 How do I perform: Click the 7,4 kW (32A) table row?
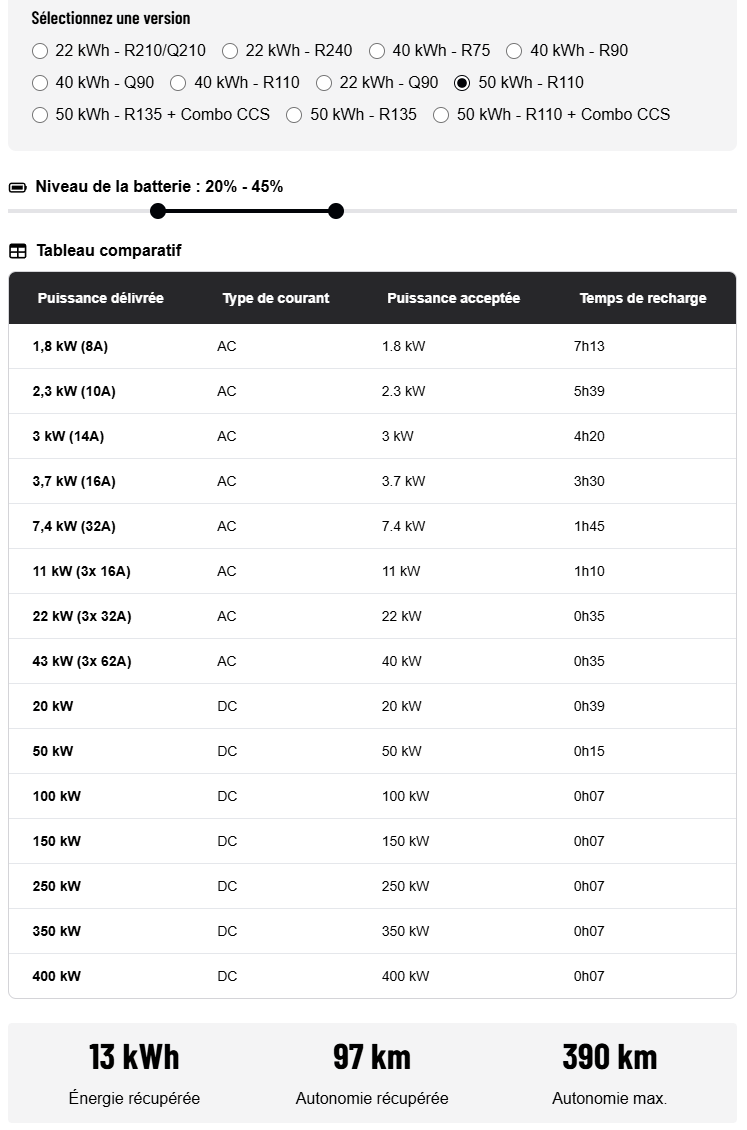coord(372,526)
